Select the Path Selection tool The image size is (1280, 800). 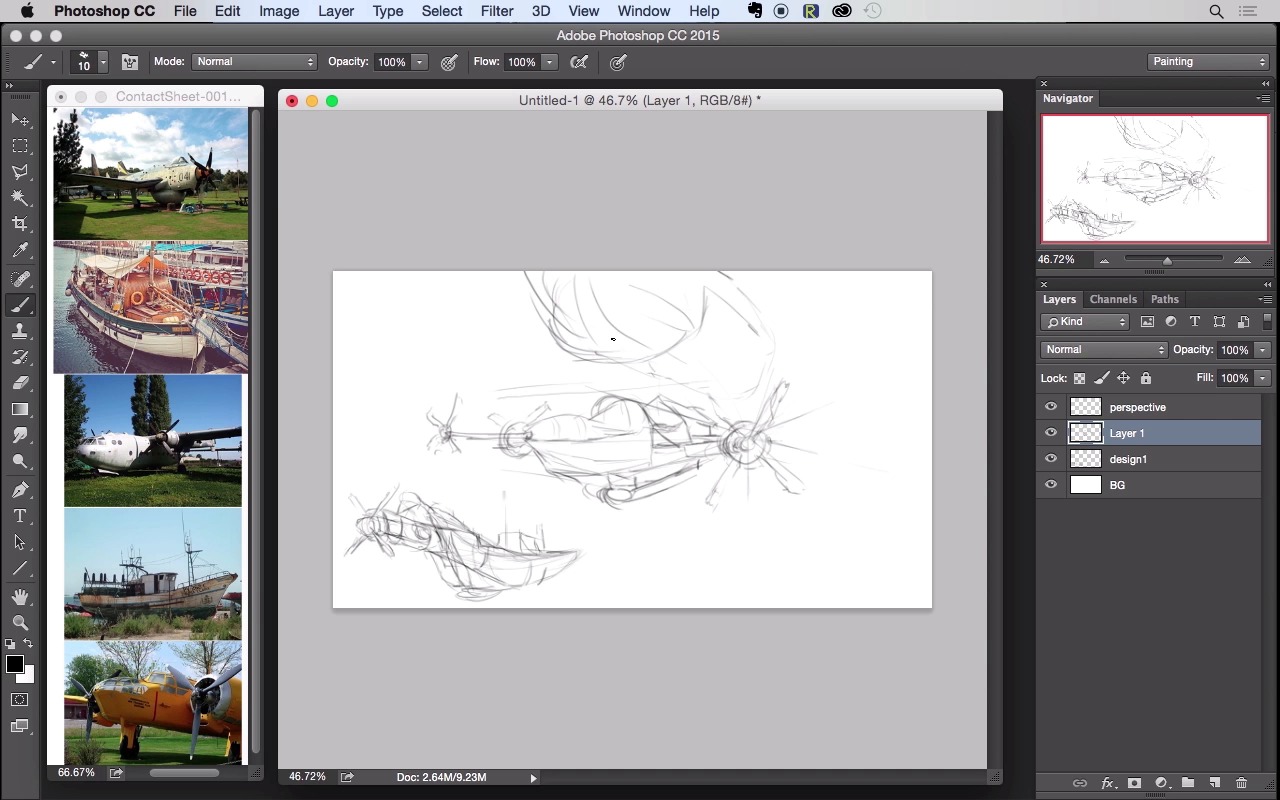coord(20,542)
